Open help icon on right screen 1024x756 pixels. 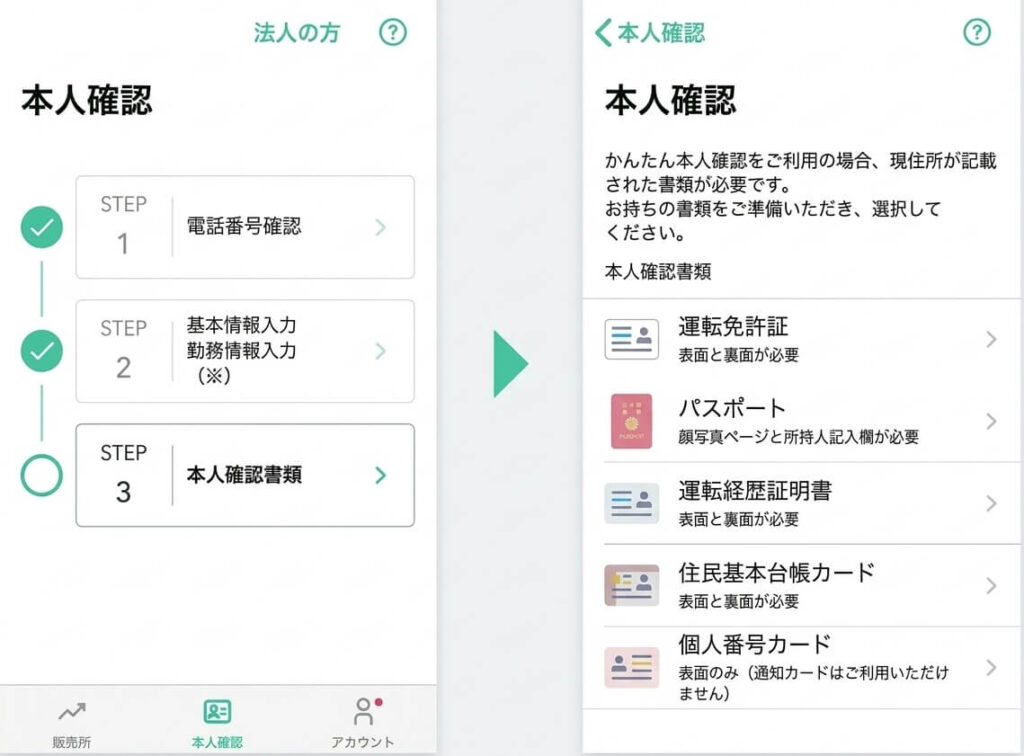pos(977,32)
